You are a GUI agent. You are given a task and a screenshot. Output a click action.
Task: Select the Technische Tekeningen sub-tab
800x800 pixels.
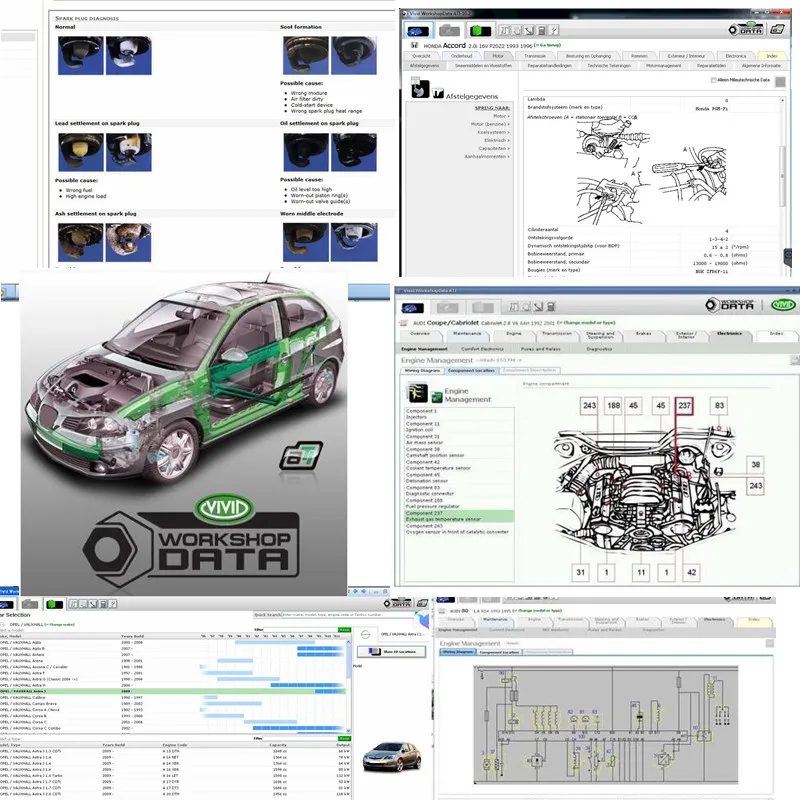click(x=609, y=66)
